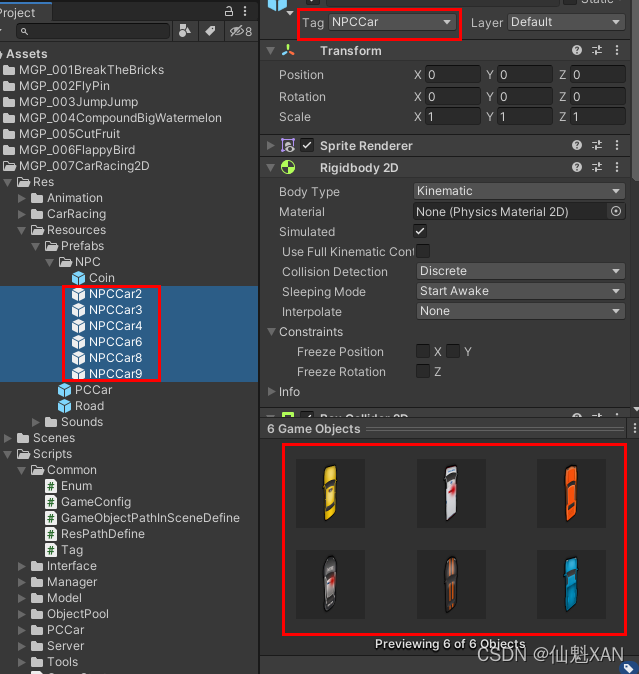
Task: Open the Layer dropdown showing Default
Action: tap(566, 22)
